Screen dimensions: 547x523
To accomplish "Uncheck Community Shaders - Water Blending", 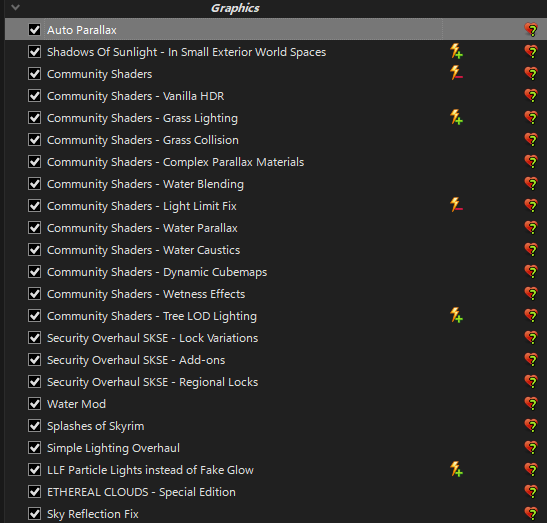I will point(35,184).
